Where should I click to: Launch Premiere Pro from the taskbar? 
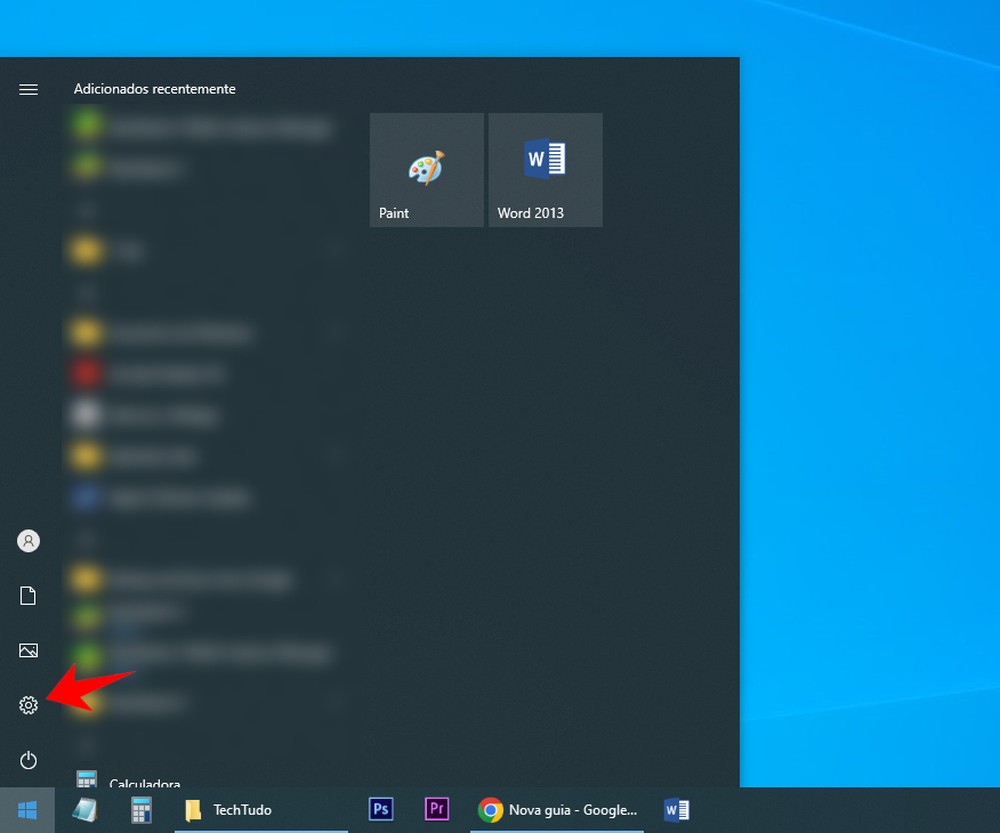coord(437,809)
